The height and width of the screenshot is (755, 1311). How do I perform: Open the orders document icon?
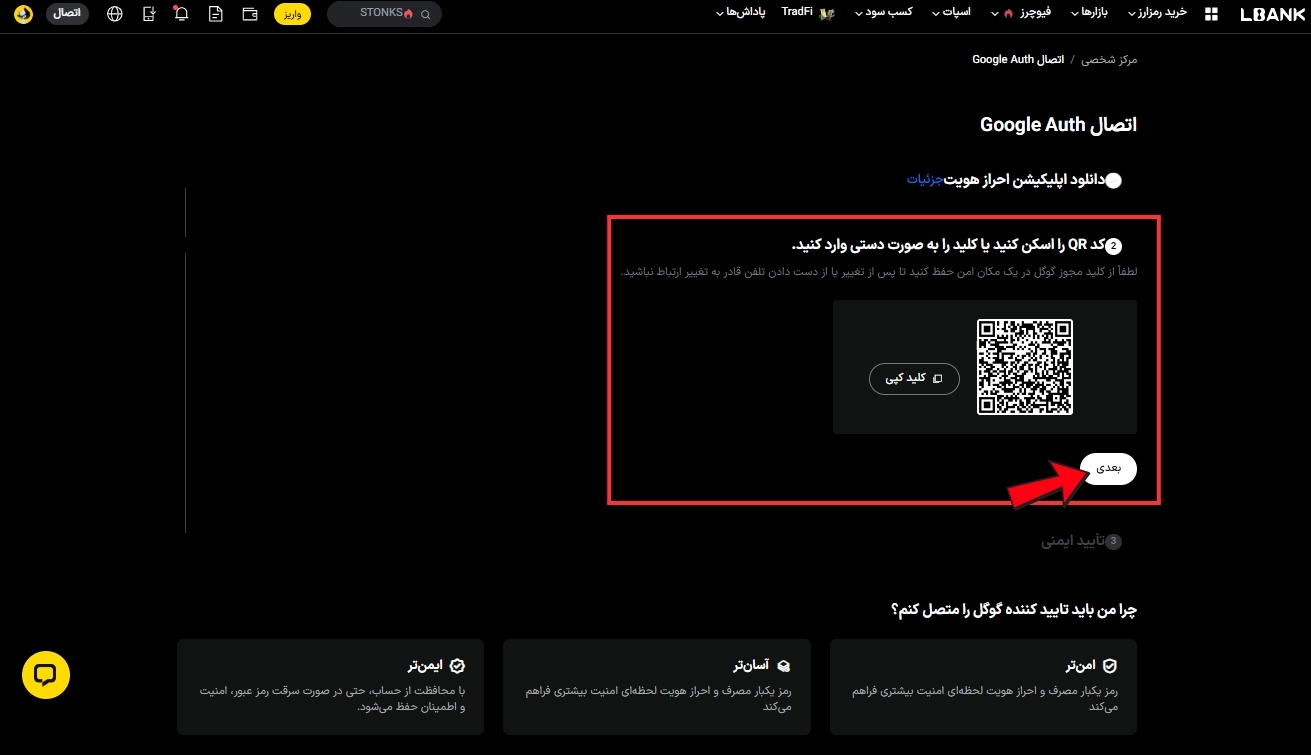tap(216, 15)
